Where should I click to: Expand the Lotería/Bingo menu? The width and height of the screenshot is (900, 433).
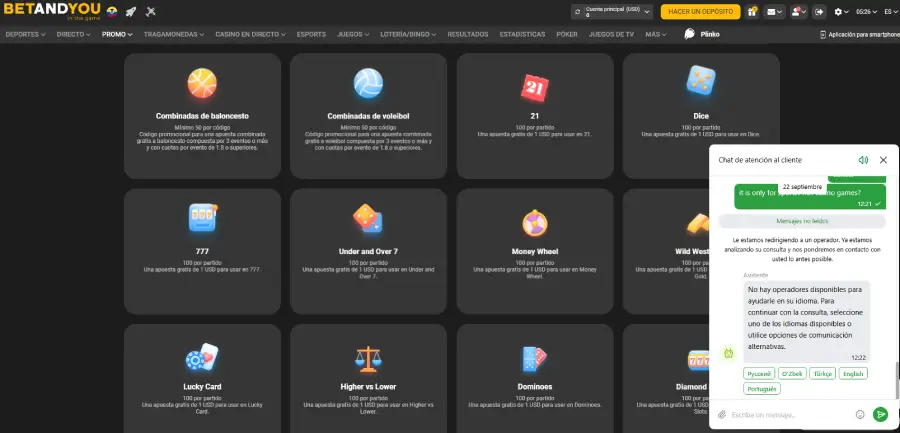[408, 34]
